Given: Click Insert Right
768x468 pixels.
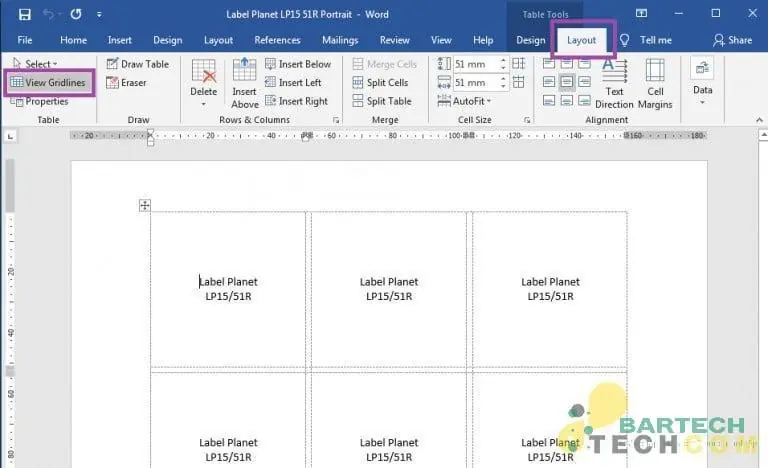Looking at the screenshot, I should (x=296, y=101).
